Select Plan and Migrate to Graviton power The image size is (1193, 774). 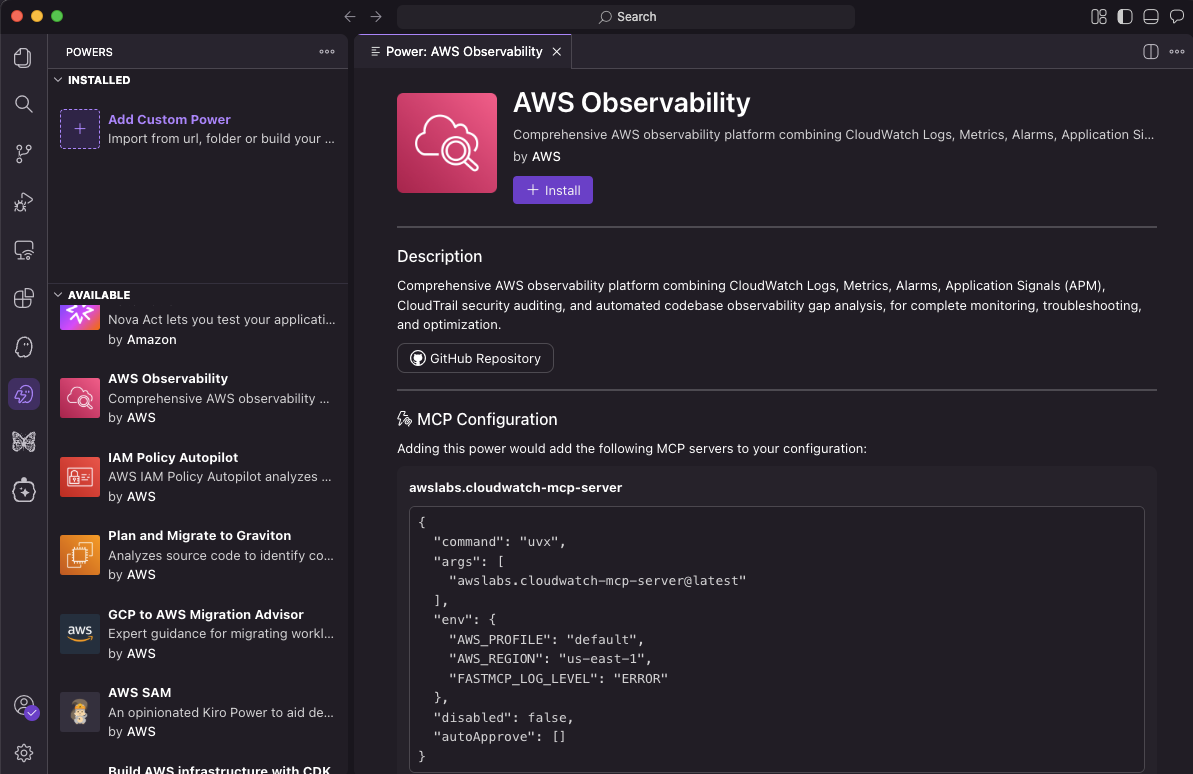point(198,555)
